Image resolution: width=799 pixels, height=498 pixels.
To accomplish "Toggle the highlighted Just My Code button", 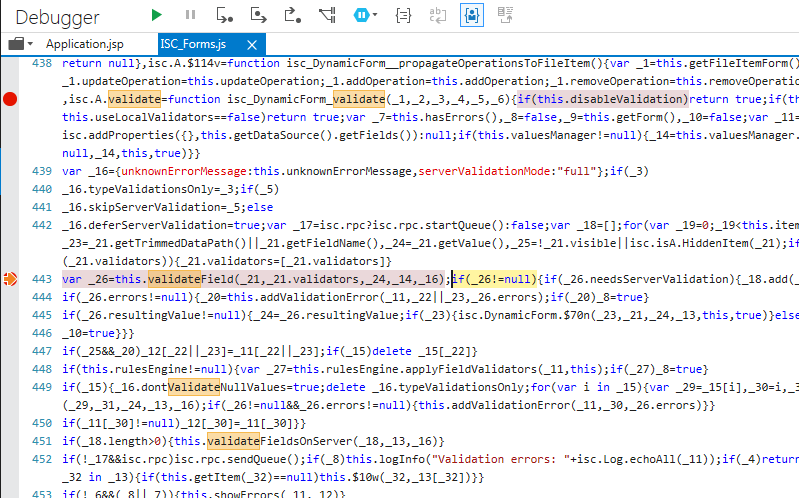I will coord(471,15).
